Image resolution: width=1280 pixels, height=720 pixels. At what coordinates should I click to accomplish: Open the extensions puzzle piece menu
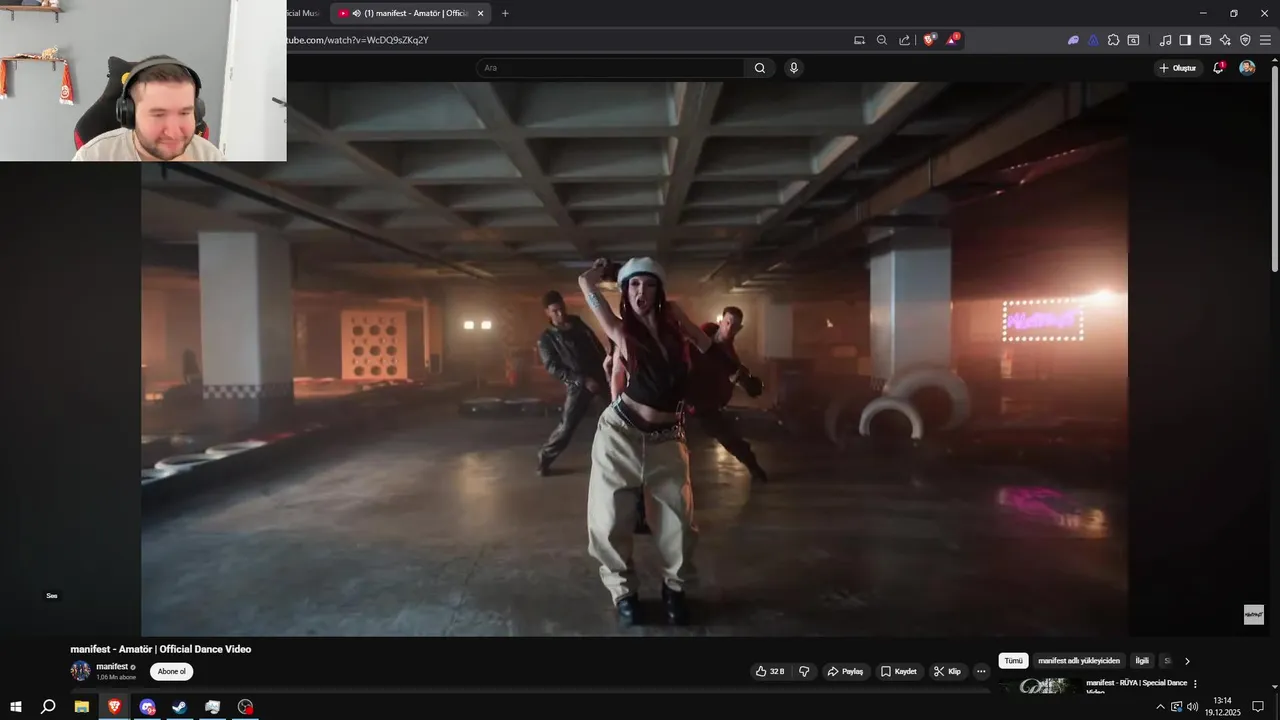1113,40
